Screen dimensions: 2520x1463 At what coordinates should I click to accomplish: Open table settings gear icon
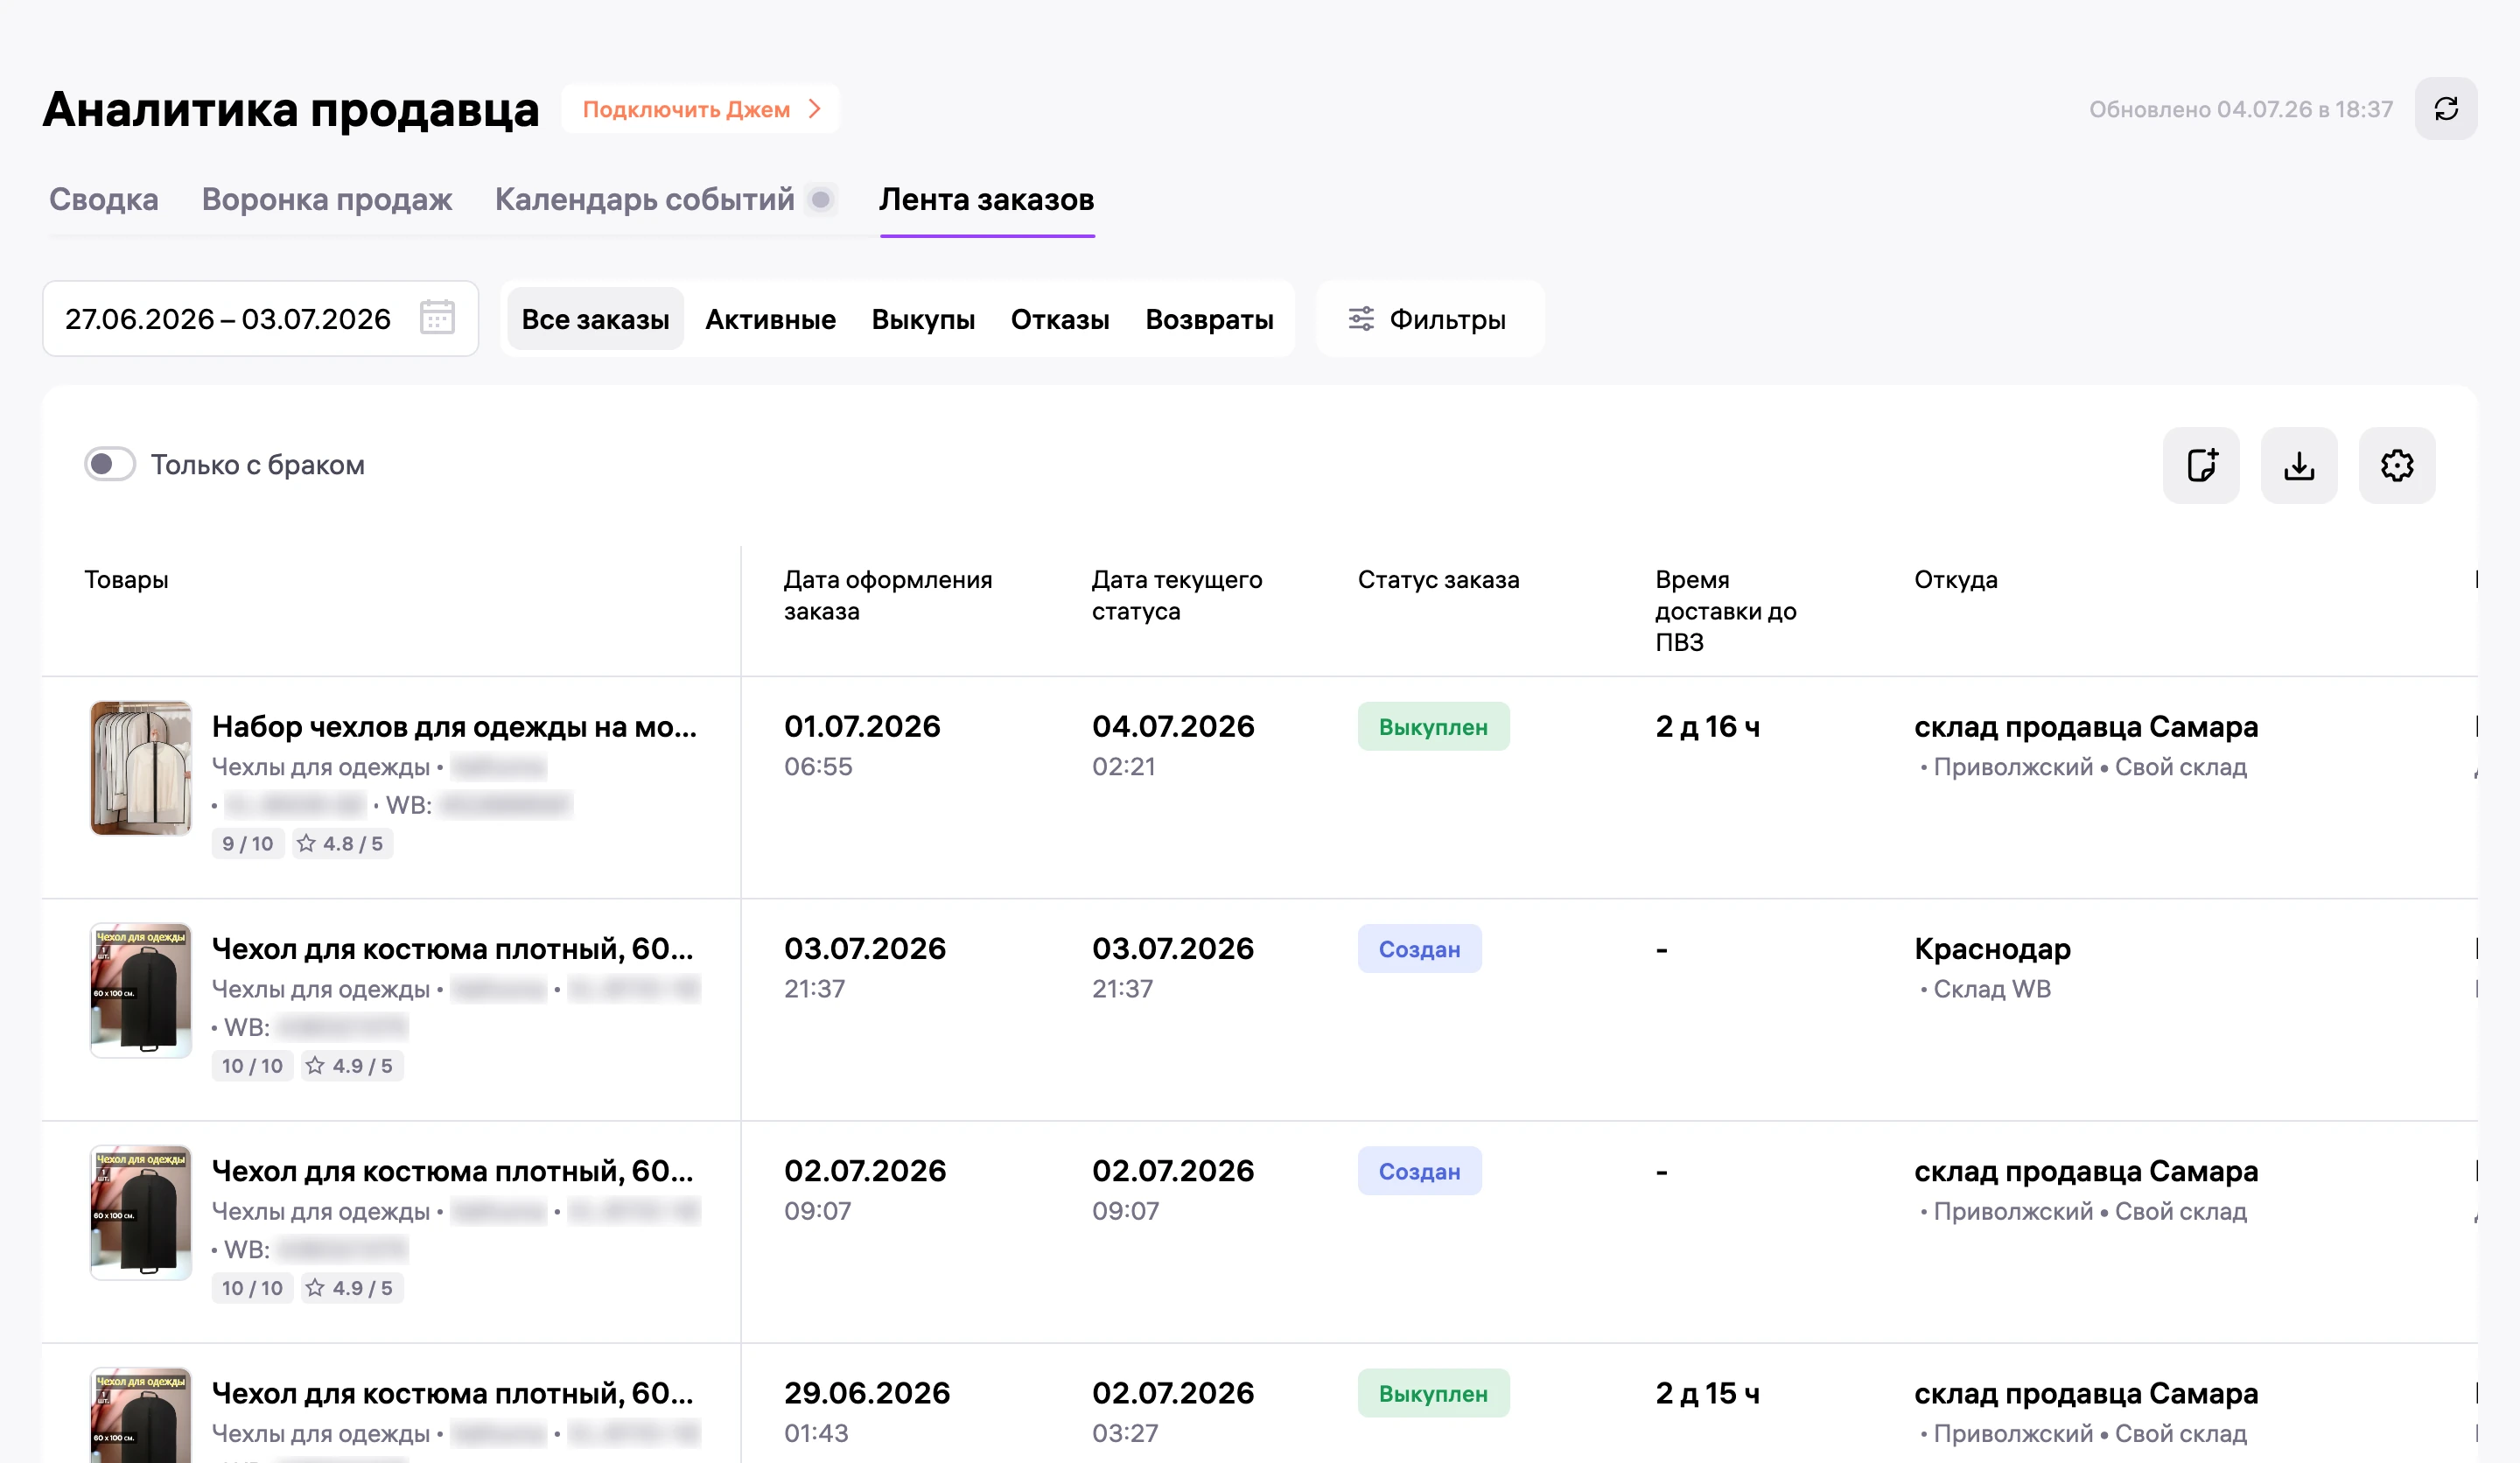coord(2397,465)
